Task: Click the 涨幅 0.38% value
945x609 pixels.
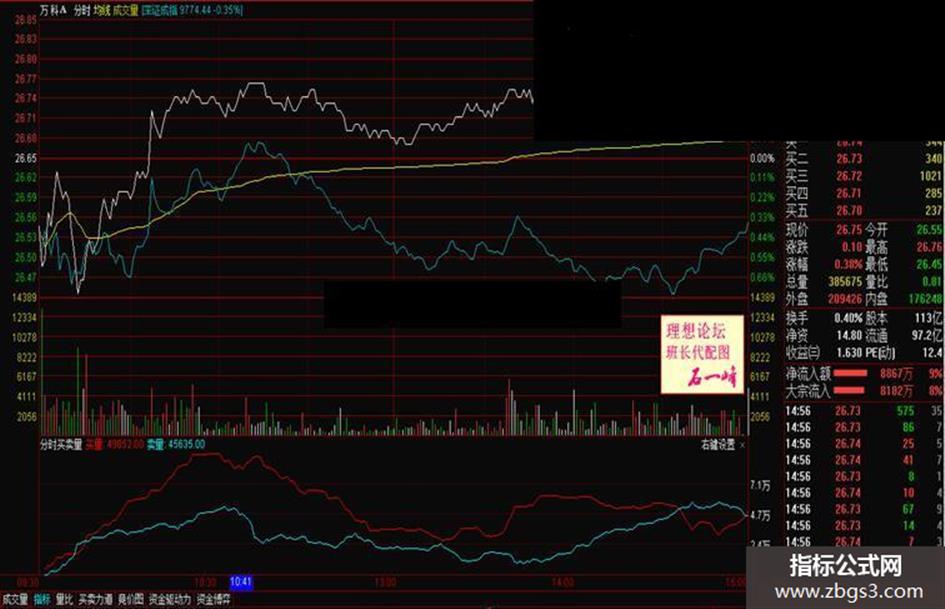Action: click(848, 264)
